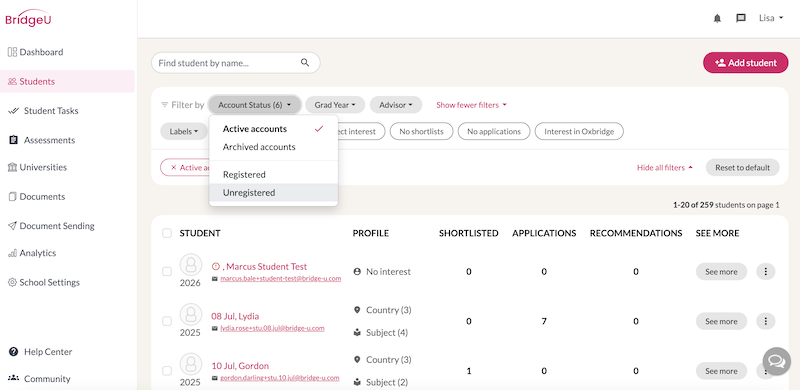The height and width of the screenshot is (390, 800).
Task: Click the warning icon beside Marcus Student Test
Action: (216, 266)
